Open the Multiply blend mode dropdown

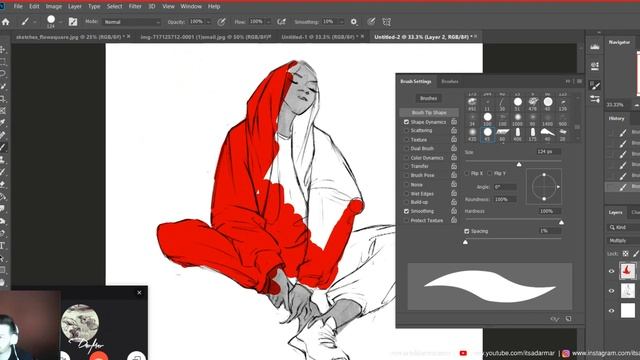tap(623, 240)
